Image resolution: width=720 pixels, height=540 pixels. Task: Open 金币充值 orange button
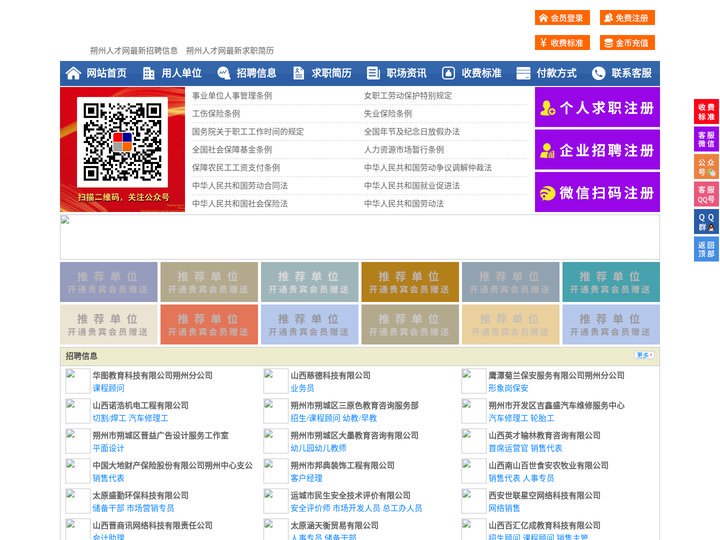click(627, 43)
